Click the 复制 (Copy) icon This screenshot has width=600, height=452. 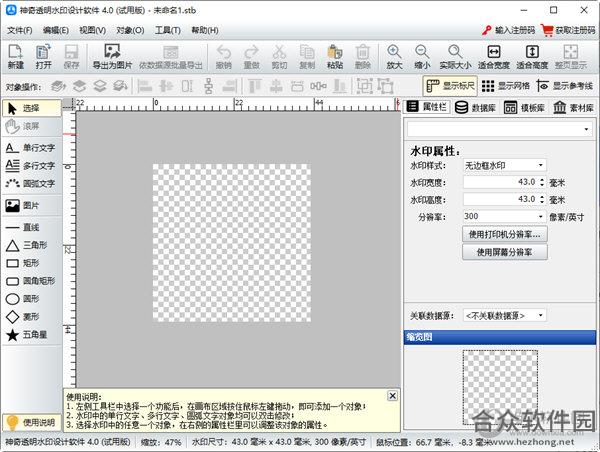tap(307, 57)
